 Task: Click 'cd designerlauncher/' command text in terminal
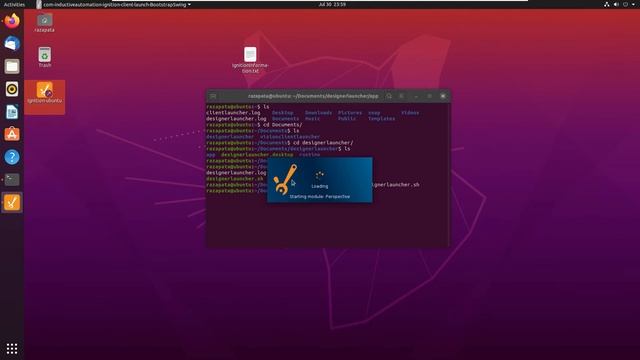(x=323, y=143)
